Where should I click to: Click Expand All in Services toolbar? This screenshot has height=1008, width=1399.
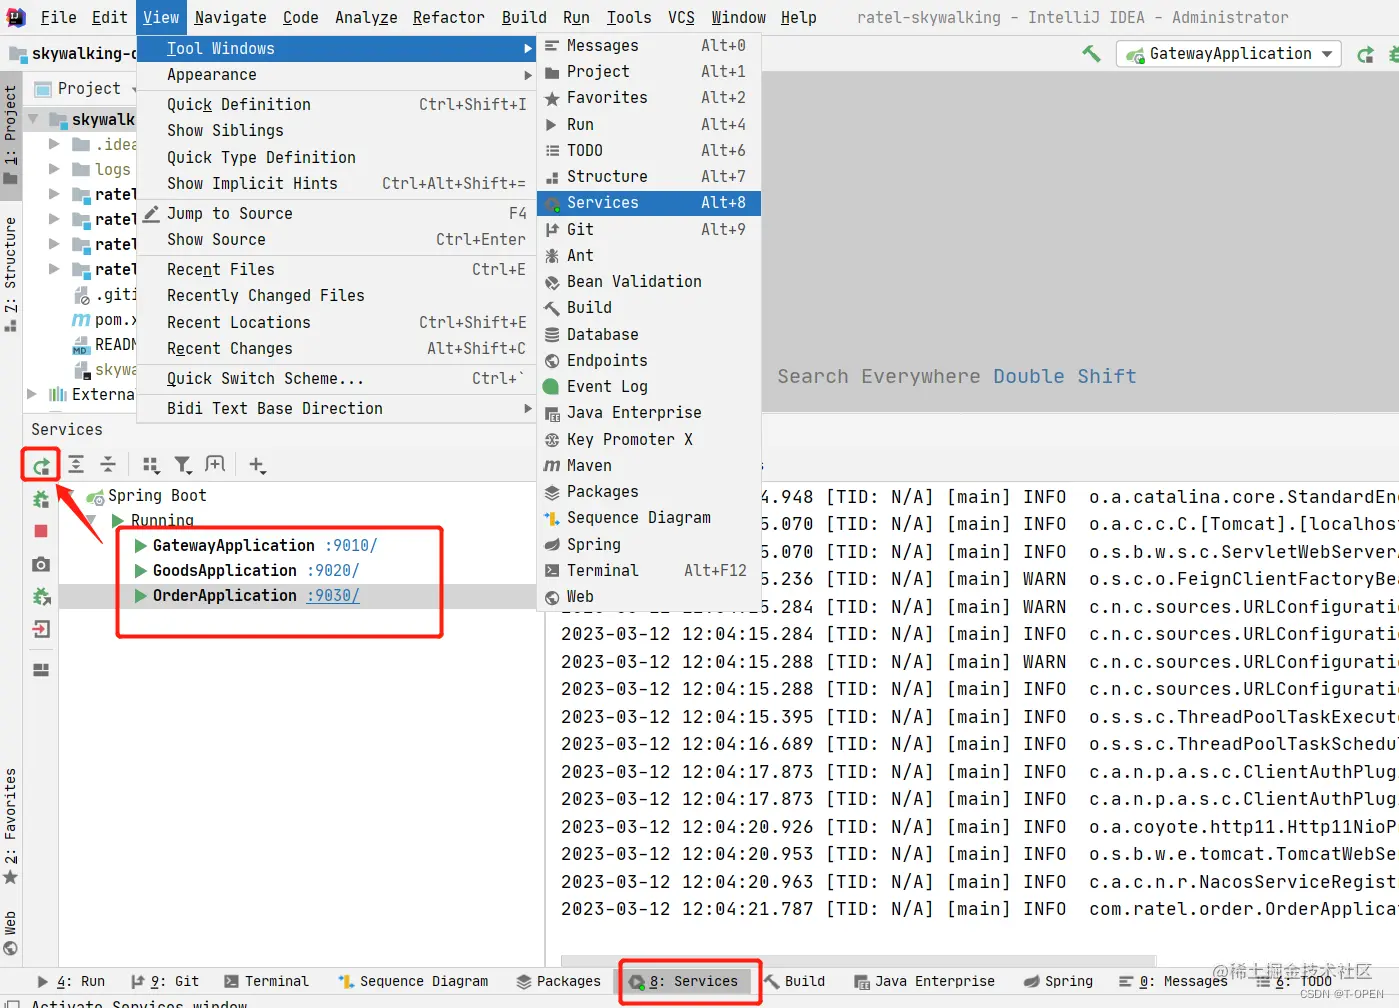(76, 464)
